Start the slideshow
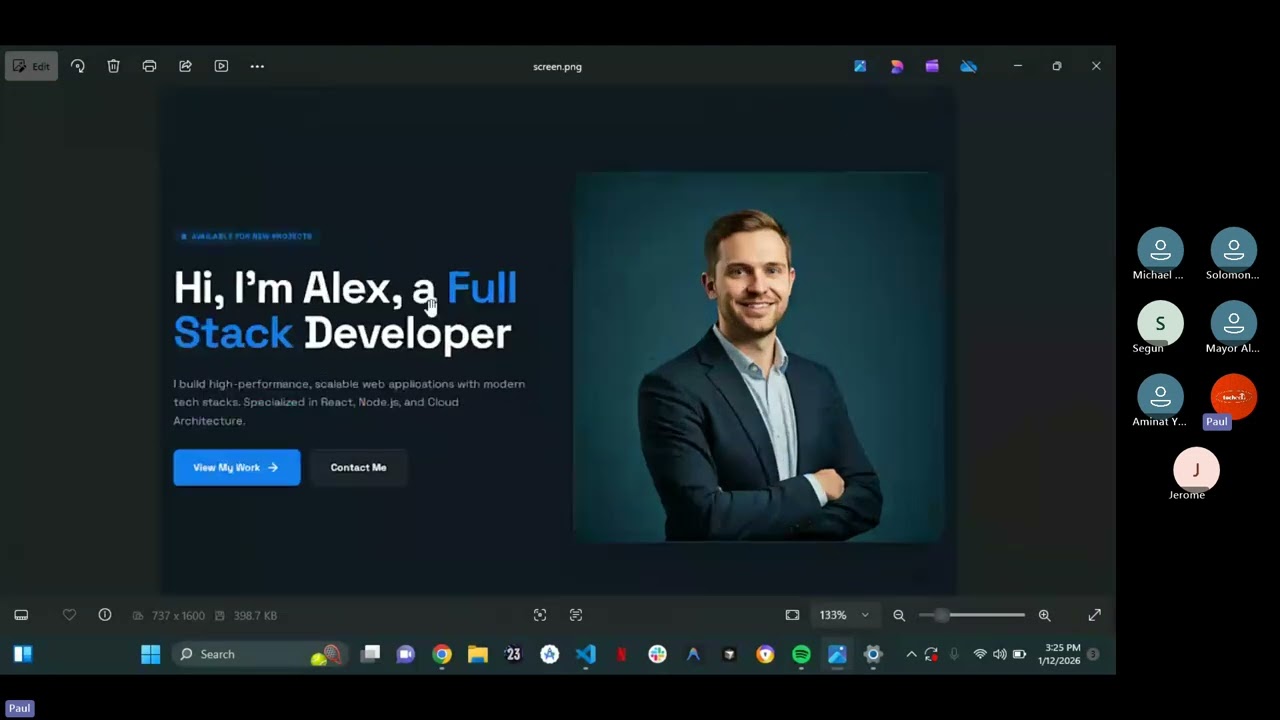Image resolution: width=1280 pixels, height=720 pixels. (x=221, y=66)
